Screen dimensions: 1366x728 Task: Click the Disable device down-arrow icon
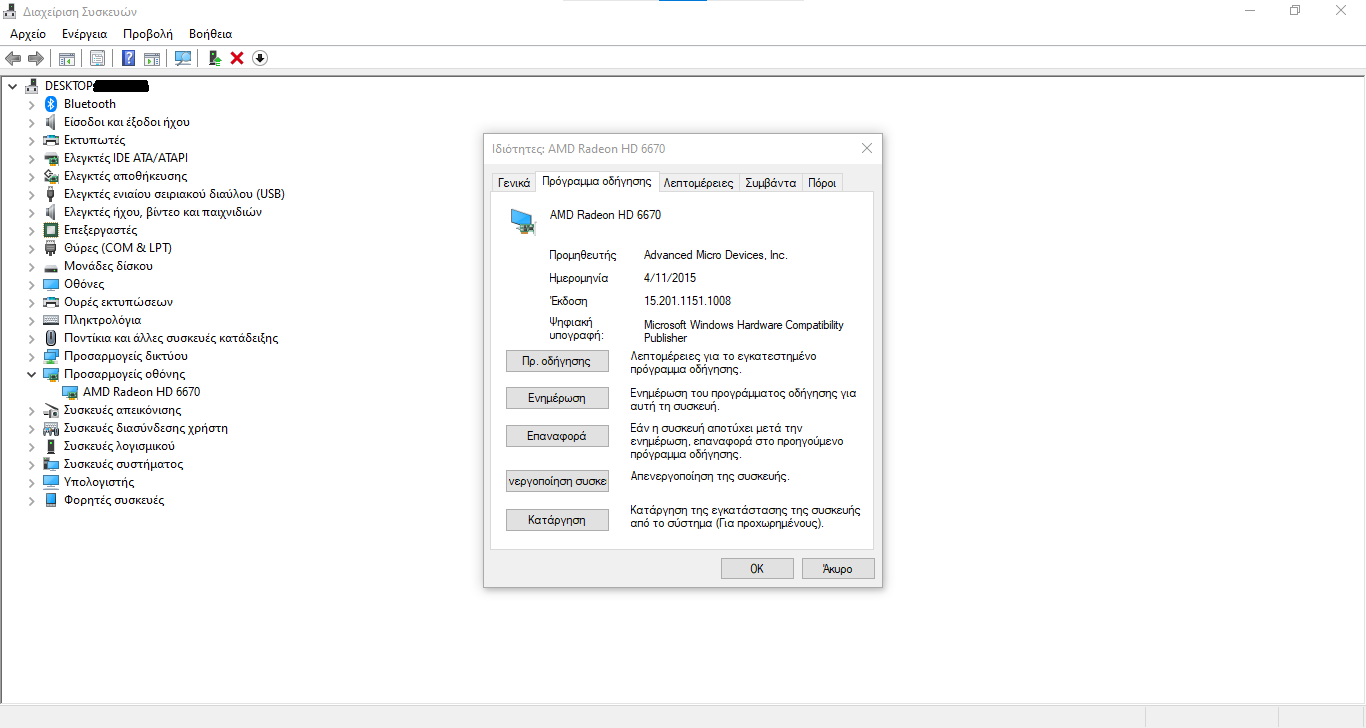[260, 58]
